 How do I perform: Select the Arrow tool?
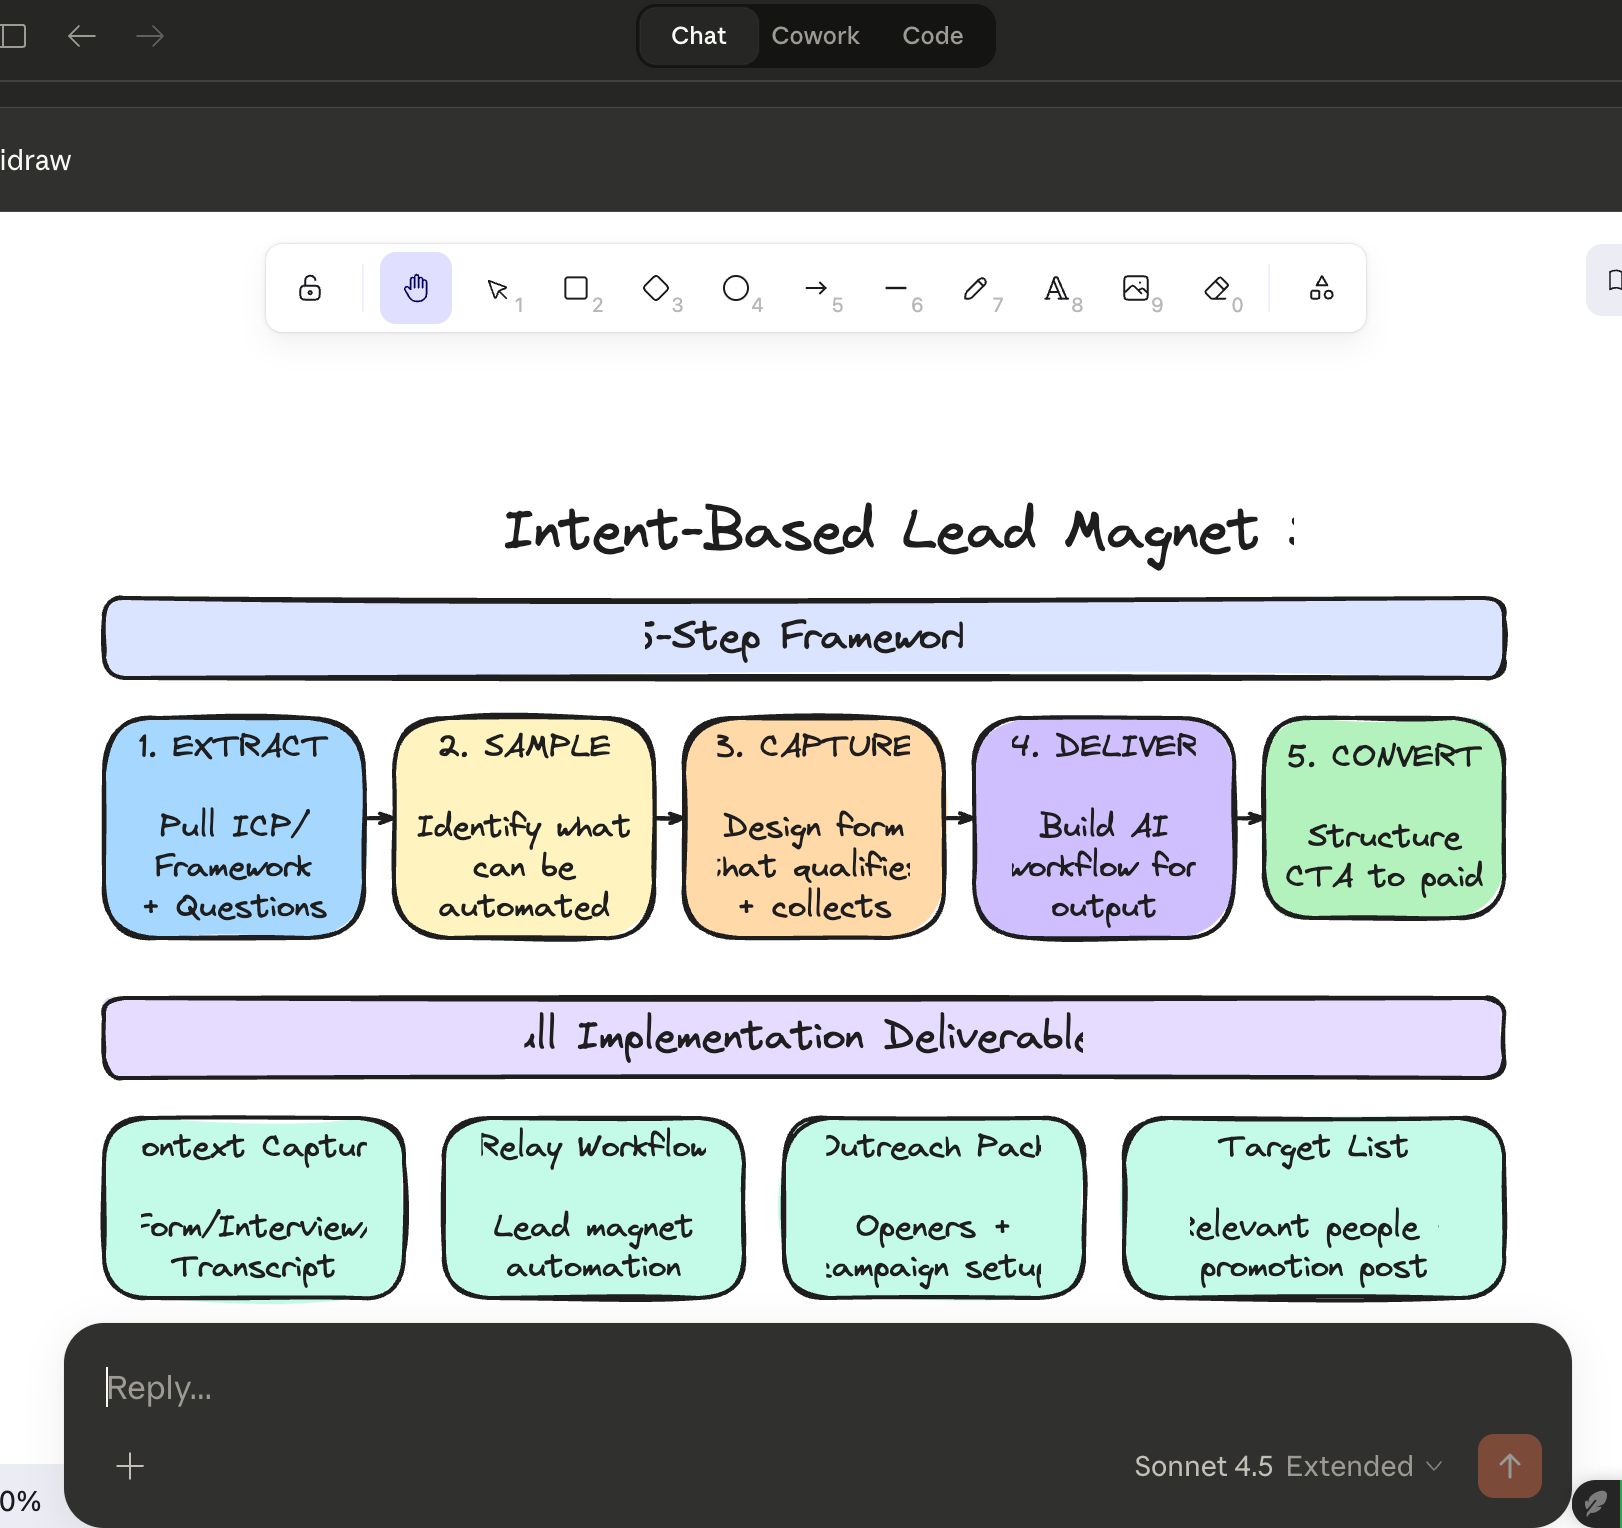(816, 288)
